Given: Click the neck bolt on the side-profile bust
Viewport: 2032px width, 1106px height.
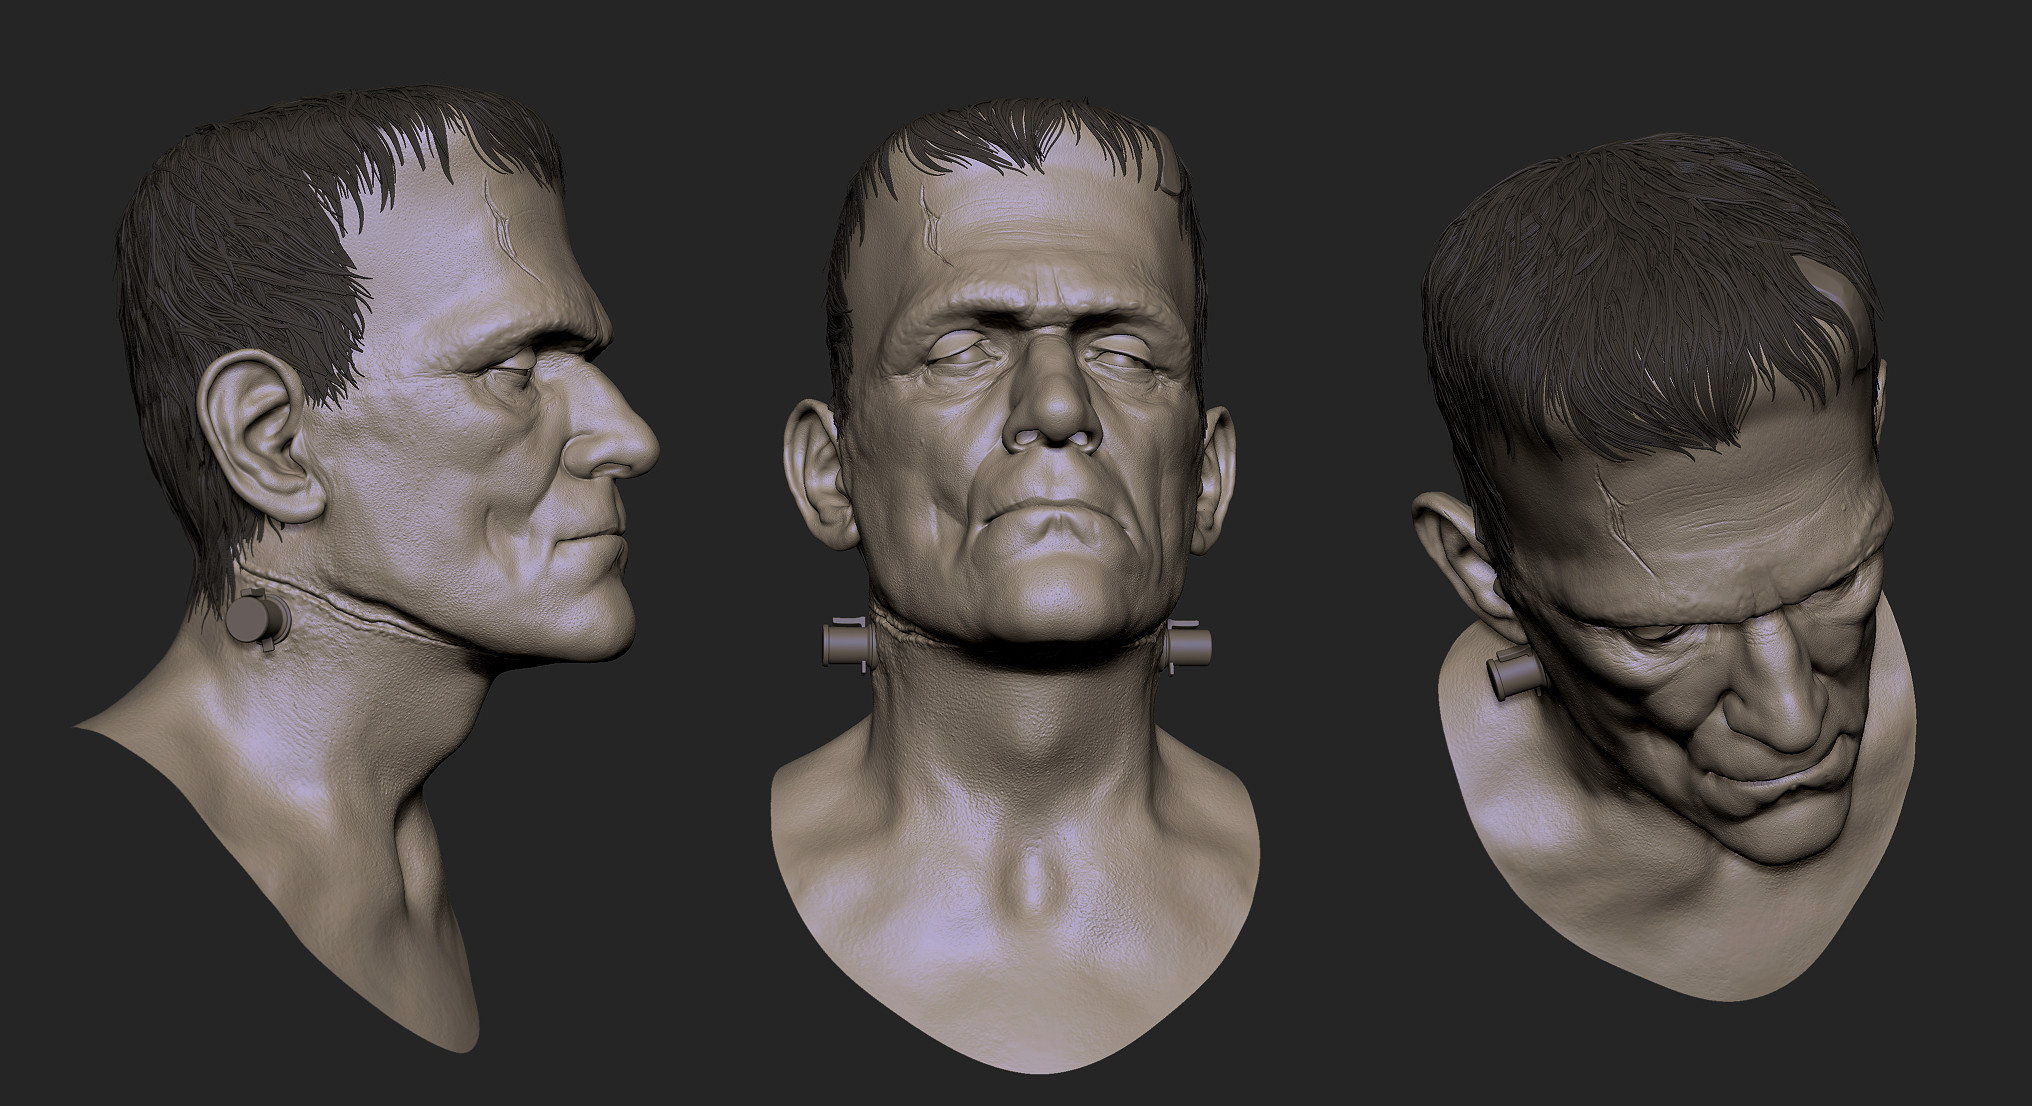Looking at the screenshot, I should [258, 620].
